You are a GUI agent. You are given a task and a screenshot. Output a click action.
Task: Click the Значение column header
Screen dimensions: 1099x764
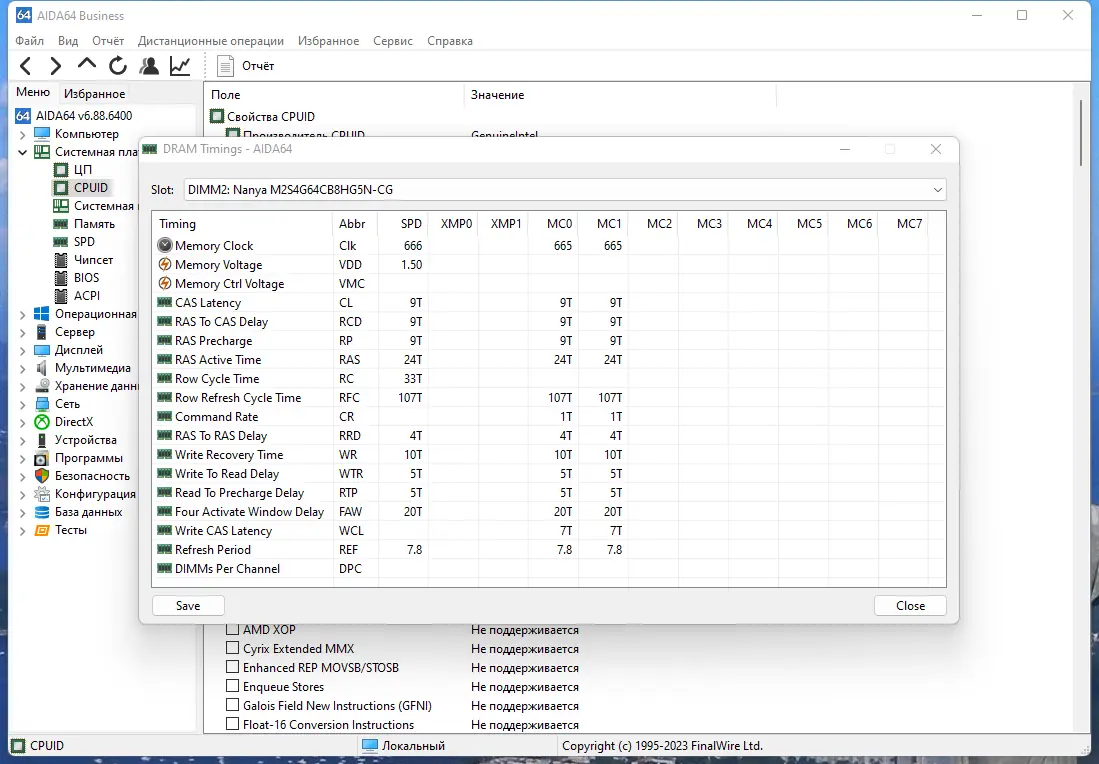(x=620, y=95)
